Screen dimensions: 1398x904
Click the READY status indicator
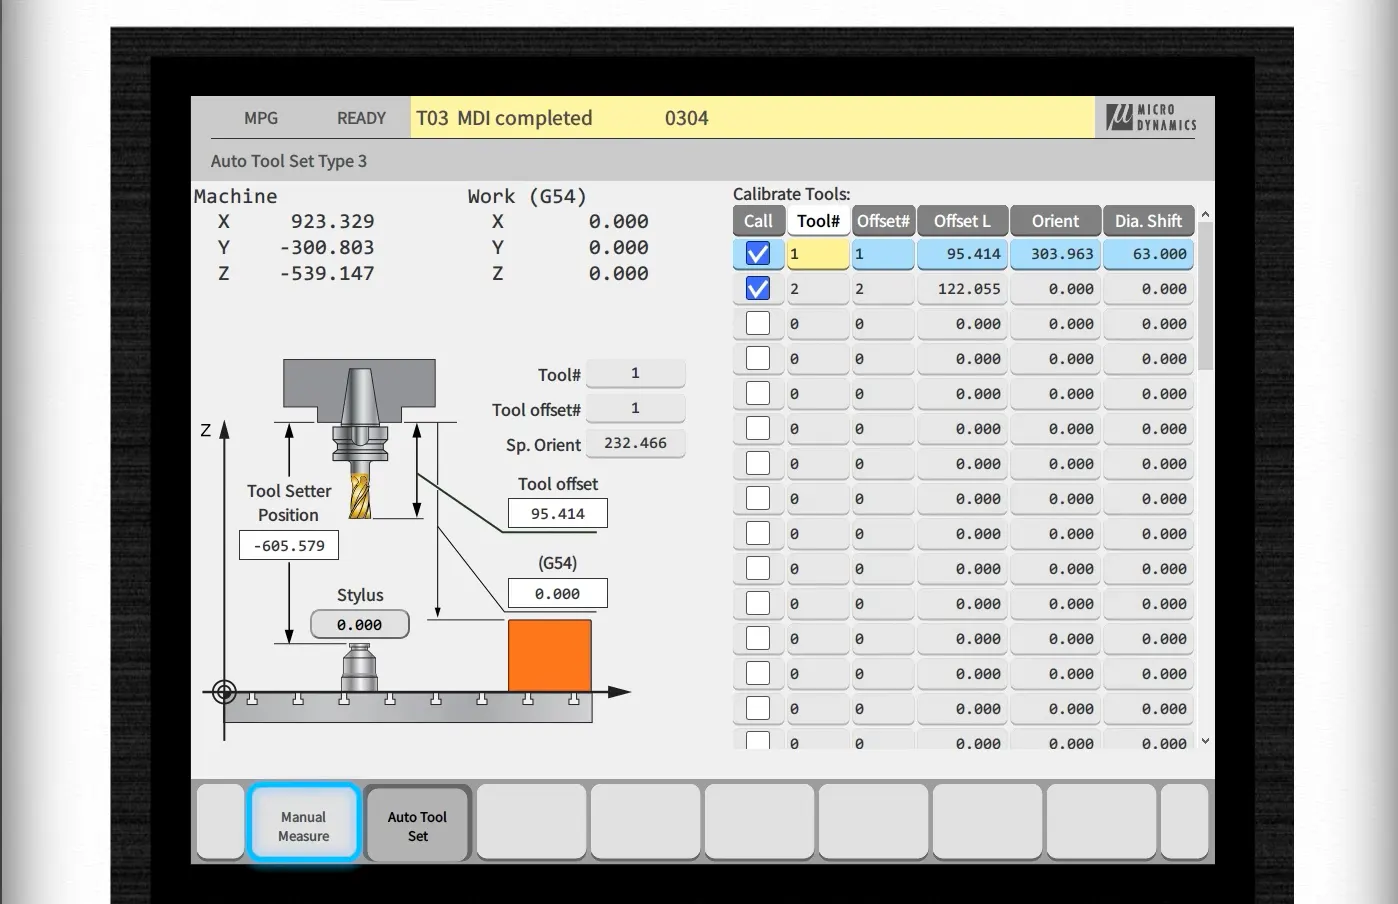361,118
